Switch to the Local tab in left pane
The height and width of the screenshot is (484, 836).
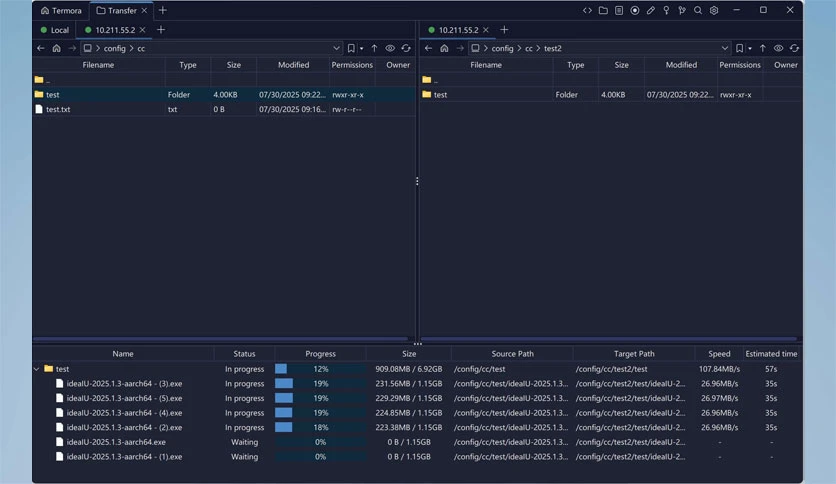coord(55,30)
